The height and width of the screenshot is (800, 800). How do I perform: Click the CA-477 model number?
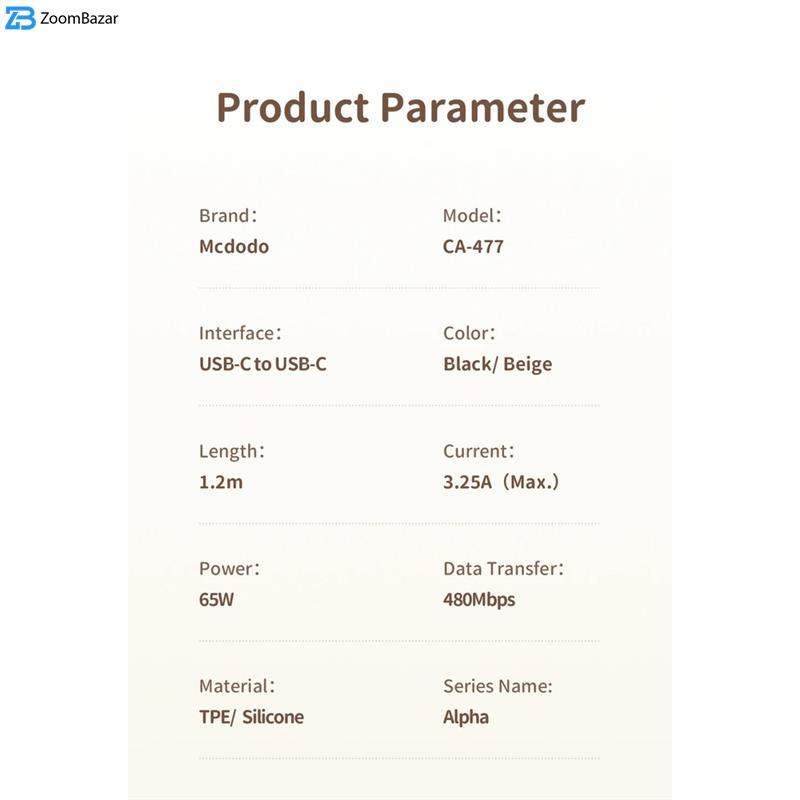[473, 246]
